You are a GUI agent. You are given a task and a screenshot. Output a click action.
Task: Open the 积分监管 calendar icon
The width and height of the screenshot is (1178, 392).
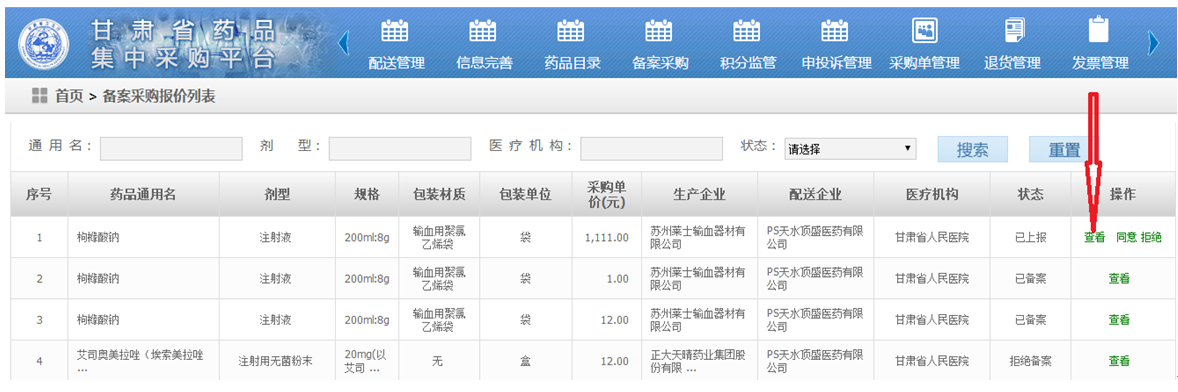pos(747,31)
